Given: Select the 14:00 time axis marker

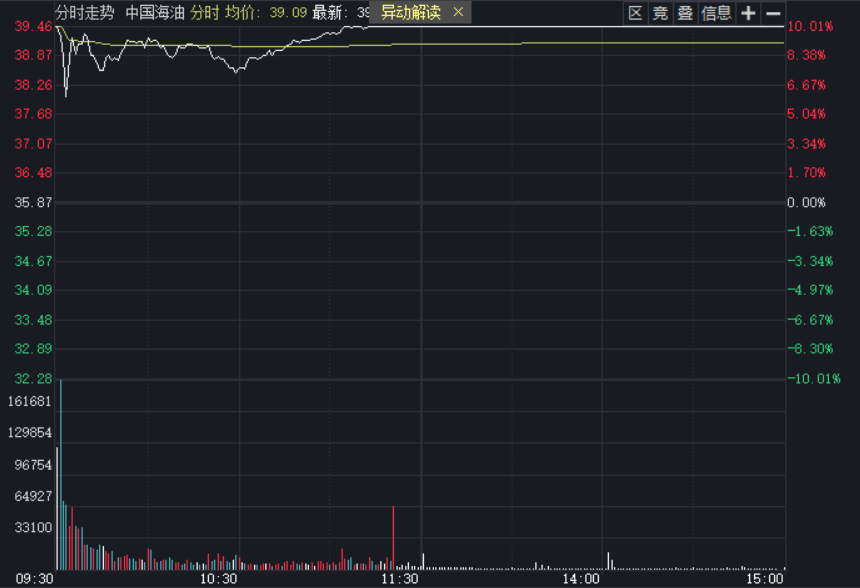Looking at the screenshot, I should pos(581,578).
